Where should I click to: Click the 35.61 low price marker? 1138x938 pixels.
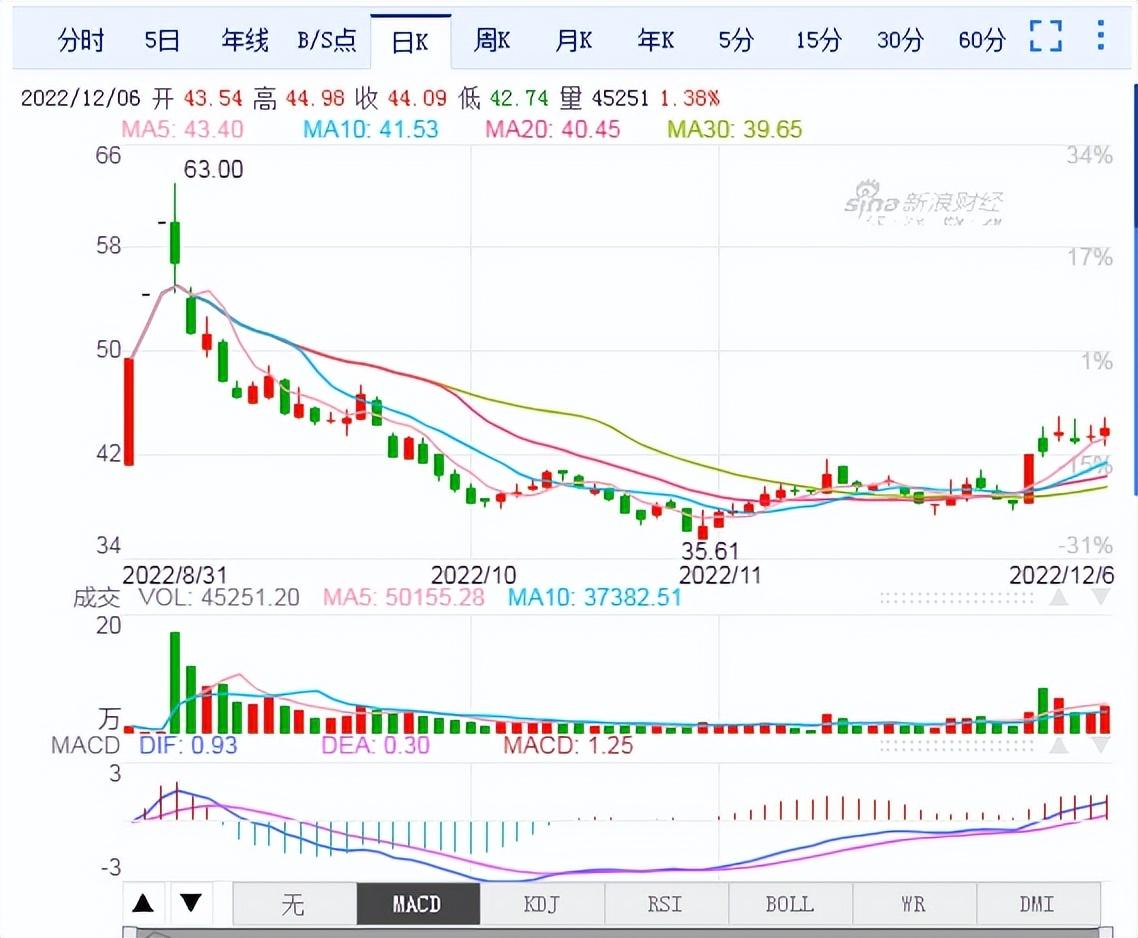(x=709, y=551)
